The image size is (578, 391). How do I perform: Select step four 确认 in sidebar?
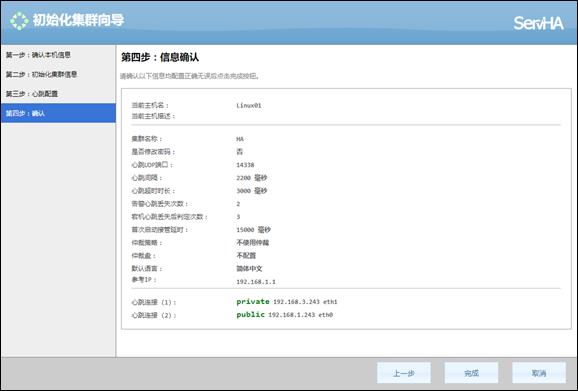(58, 113)
